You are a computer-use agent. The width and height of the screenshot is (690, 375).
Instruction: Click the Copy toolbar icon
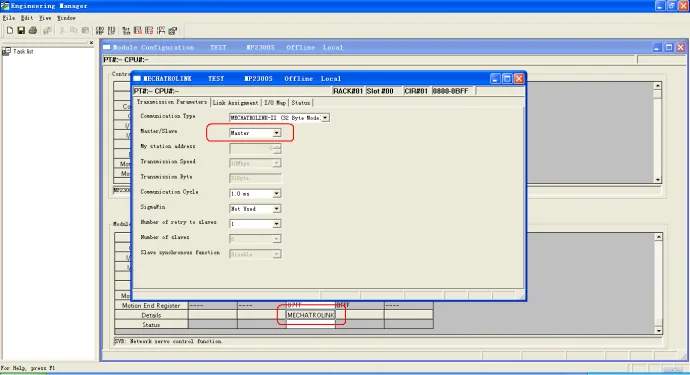coord(73,30)
